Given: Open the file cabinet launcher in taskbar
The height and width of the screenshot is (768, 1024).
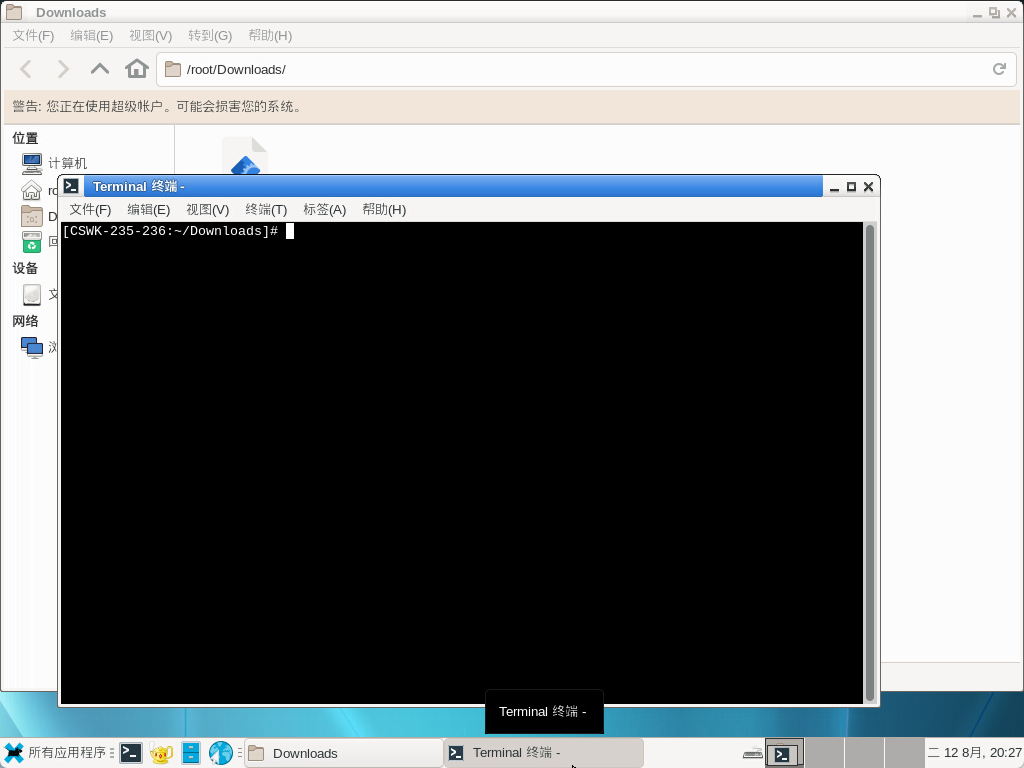Looking at the screenshot, I should coord(191,753).
